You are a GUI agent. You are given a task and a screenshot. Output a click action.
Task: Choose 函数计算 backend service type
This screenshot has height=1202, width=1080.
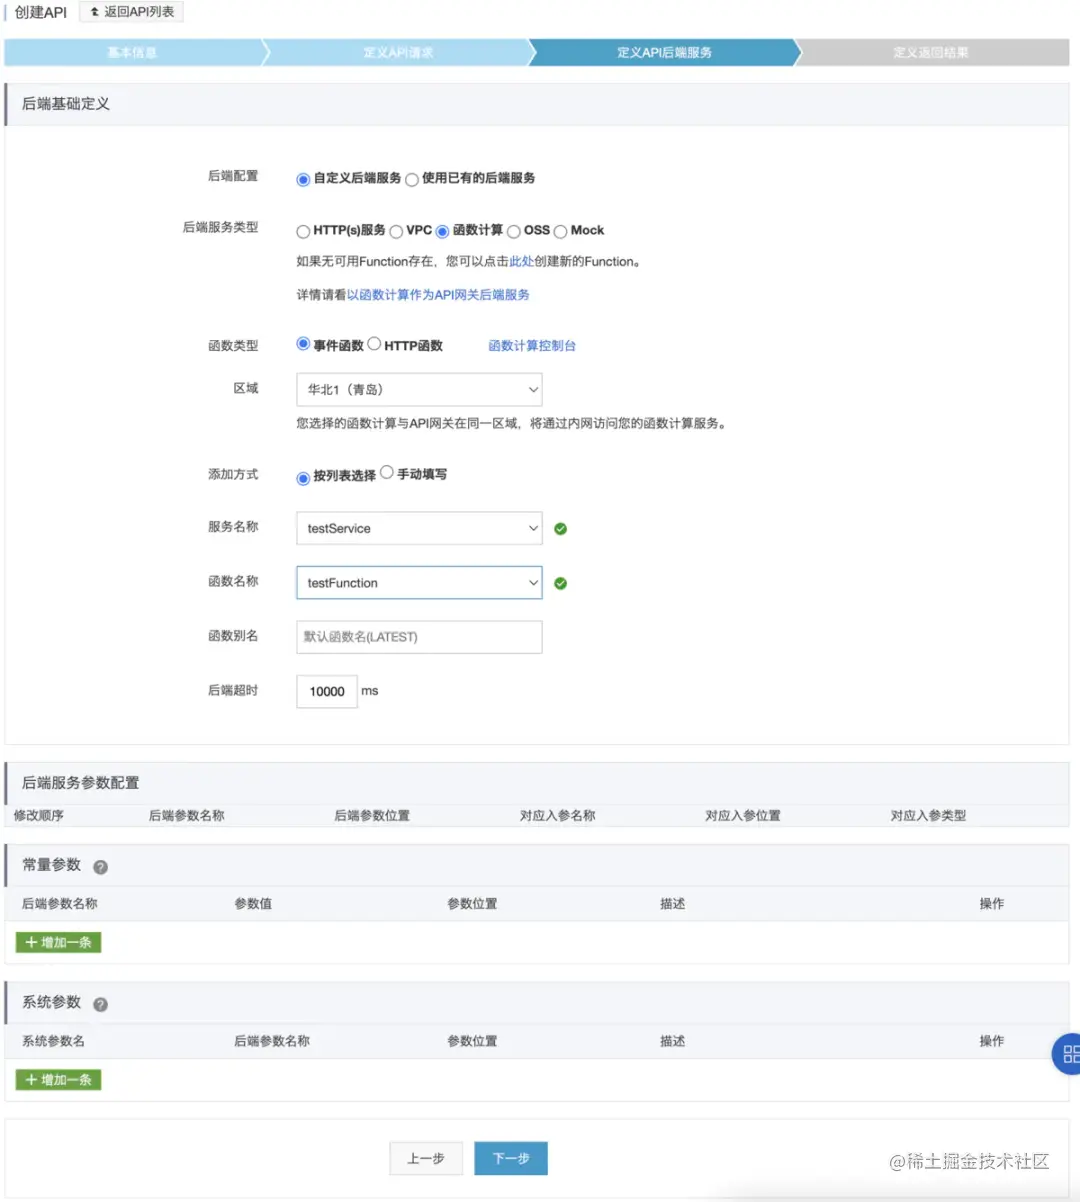[442, 232]
